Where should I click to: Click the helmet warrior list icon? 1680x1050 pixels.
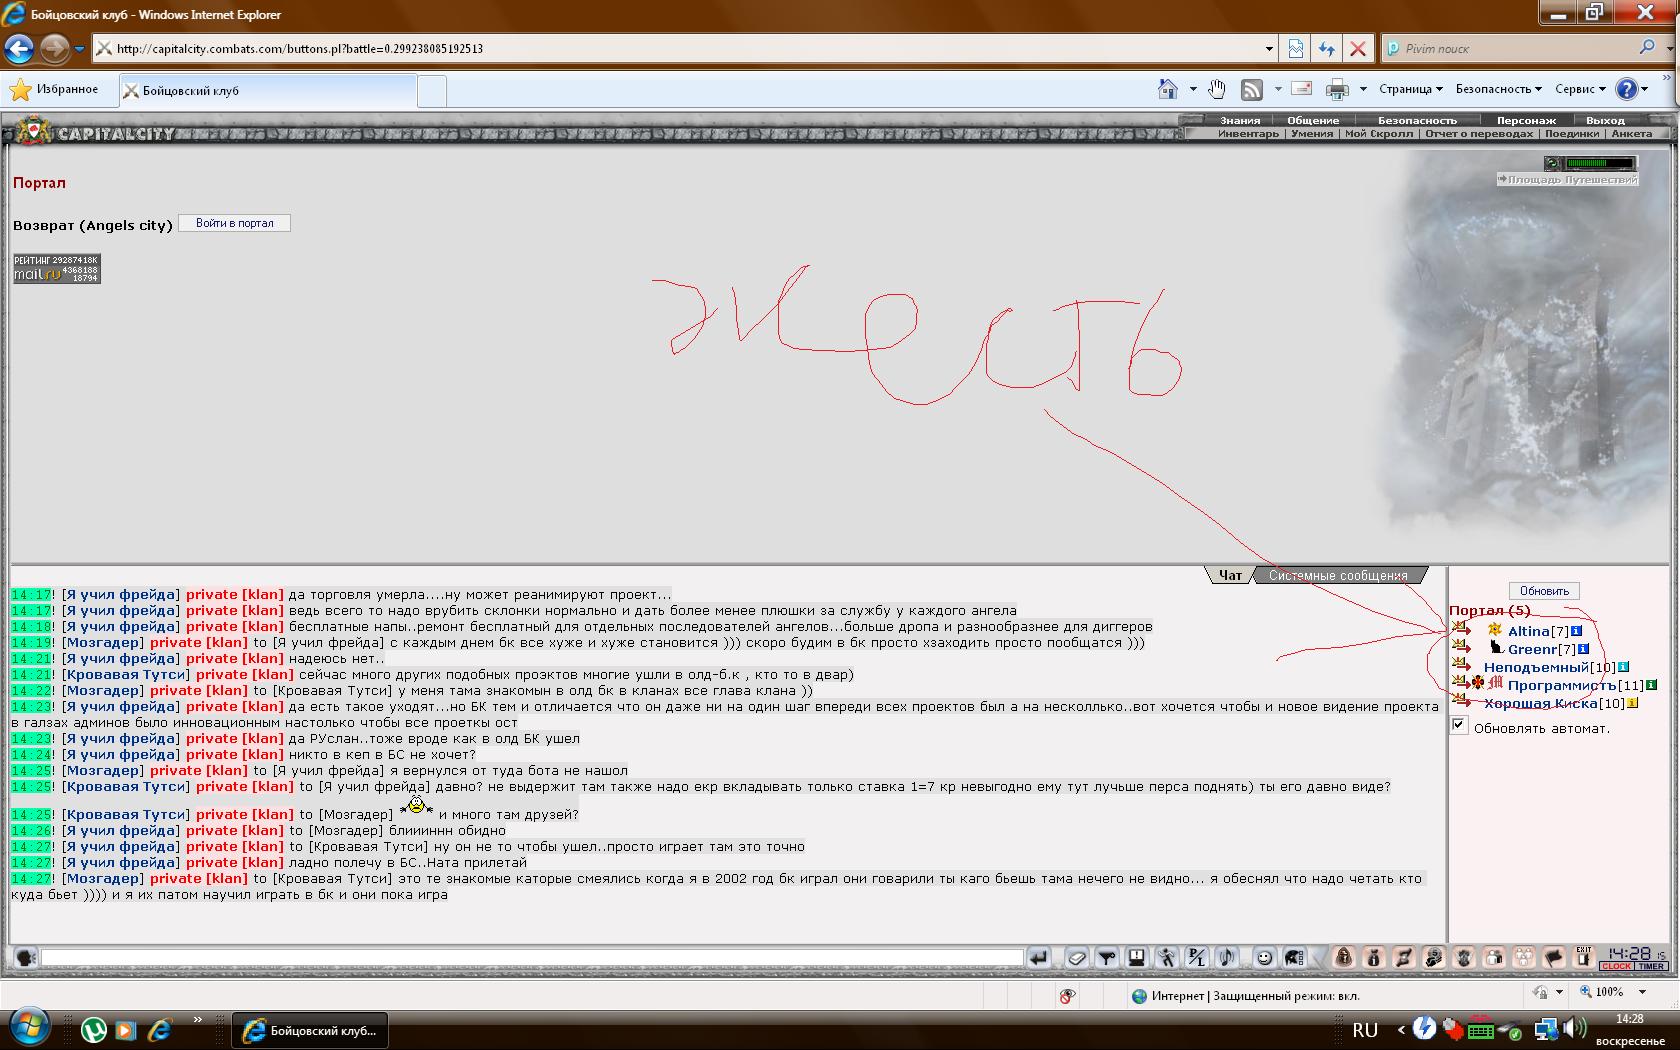(1293, 958)
